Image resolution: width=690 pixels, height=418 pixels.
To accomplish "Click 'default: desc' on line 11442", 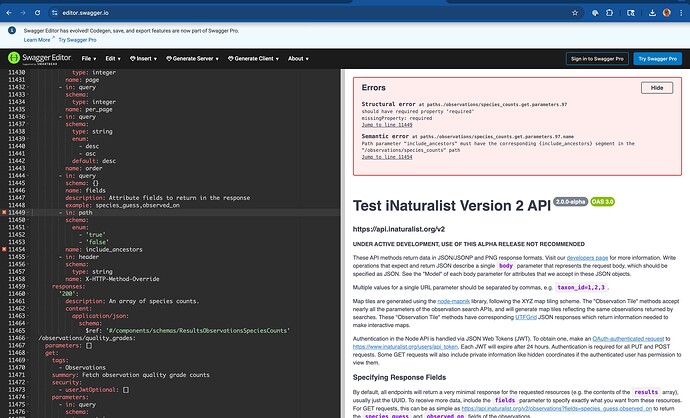I will tap(94, 161).
